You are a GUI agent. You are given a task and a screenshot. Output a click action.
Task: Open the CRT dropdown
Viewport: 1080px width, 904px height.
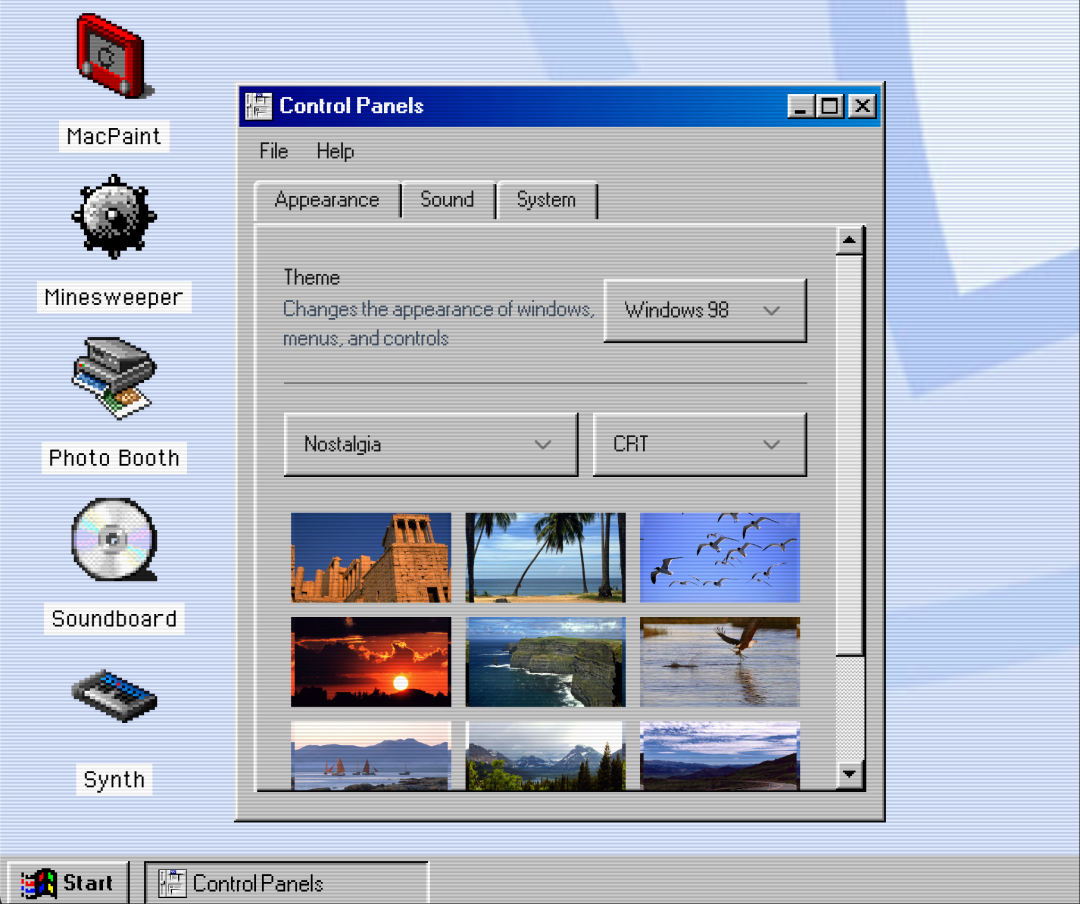(699, 444)
